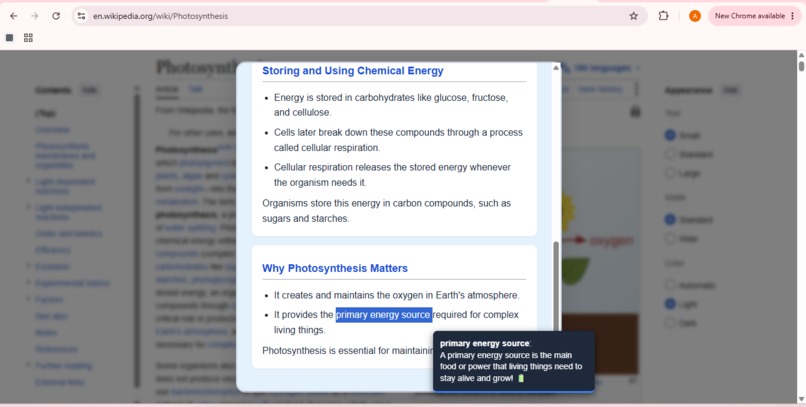Click the Contents sidebar scrollbar
Viewport: 806px width, 407px height.
(x=137, y=242)
